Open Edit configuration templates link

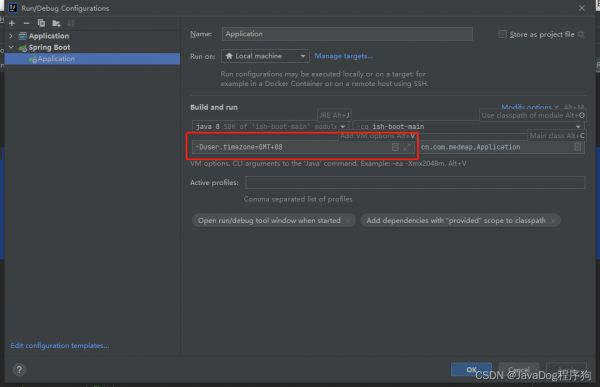pos(60,346)
